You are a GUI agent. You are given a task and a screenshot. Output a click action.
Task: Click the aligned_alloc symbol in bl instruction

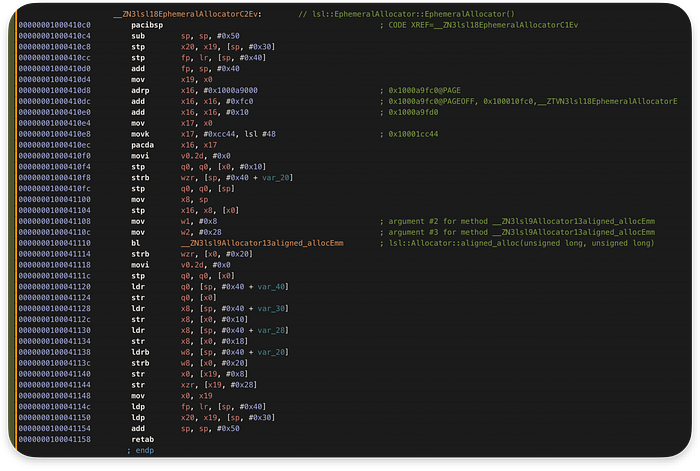262,243
